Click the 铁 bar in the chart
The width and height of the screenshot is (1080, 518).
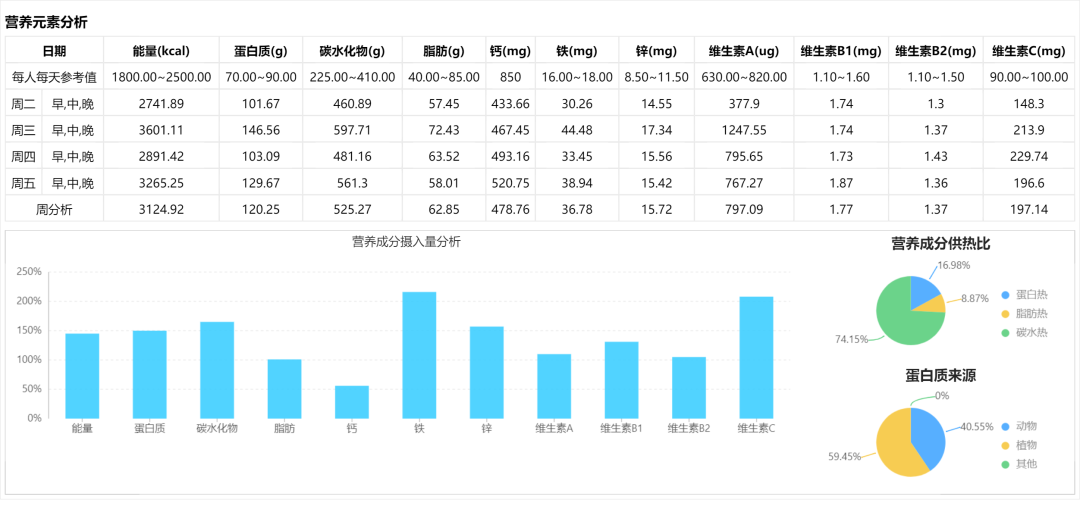click(x=419, y=355)
